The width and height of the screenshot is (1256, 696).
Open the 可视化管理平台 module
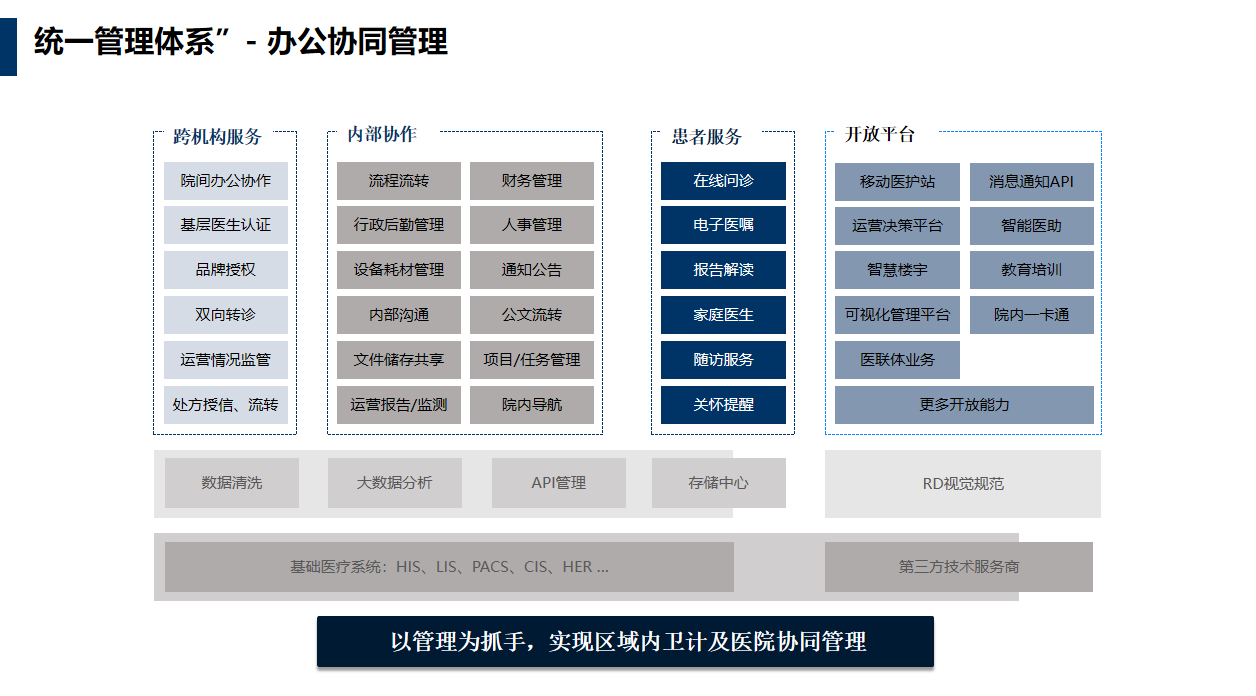[x=898, y=315]
